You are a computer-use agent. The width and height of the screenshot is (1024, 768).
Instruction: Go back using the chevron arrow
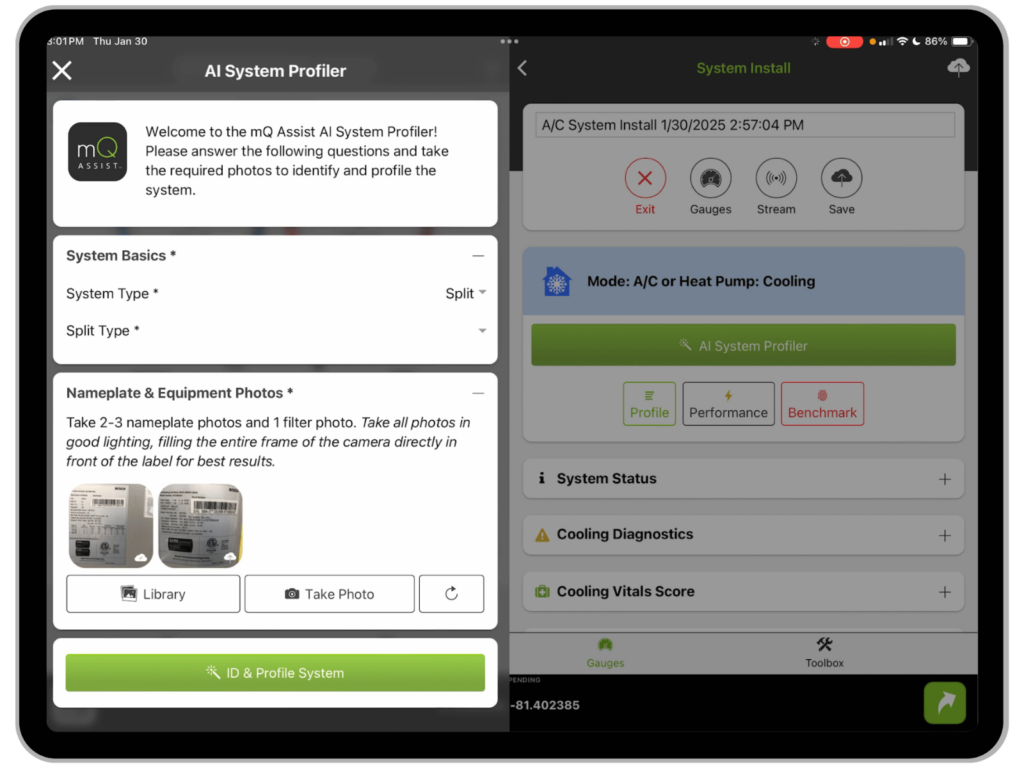tap(522, 68)
